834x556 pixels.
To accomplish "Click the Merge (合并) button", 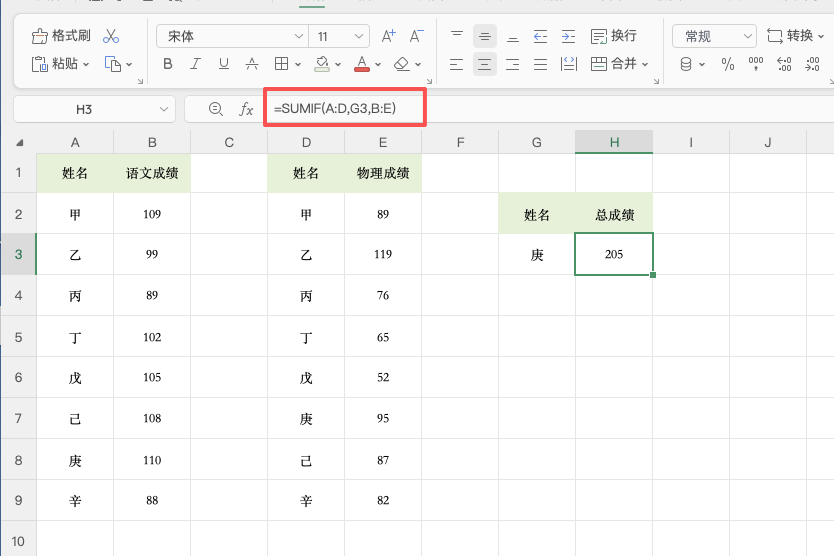I will click(613, 64).
